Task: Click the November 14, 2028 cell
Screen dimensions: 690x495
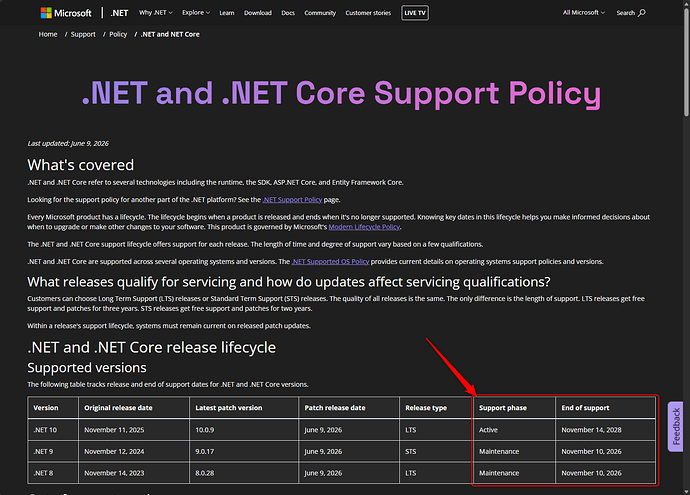Action: tap(606, 430)
